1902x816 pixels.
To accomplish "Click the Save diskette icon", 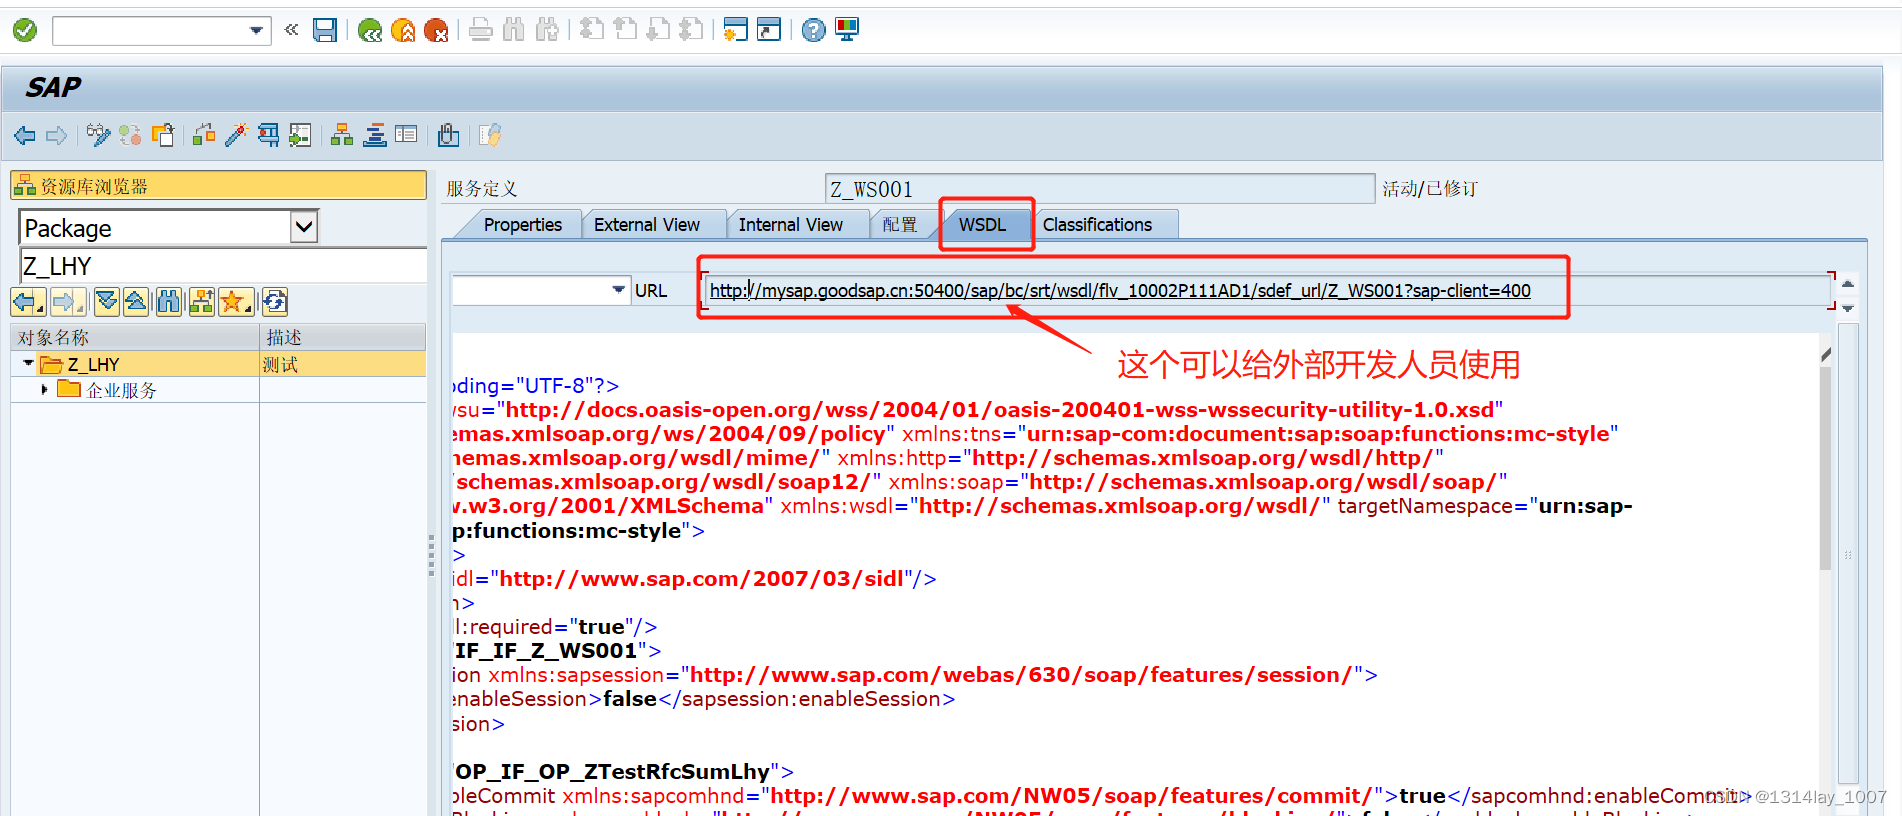I will pyautogui.click(x=325, y=30).
